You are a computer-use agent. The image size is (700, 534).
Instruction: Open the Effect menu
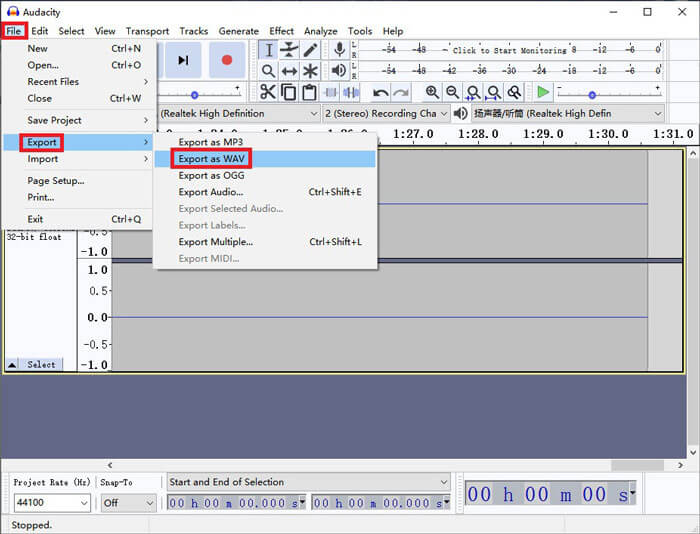click(x=281, y=31)
